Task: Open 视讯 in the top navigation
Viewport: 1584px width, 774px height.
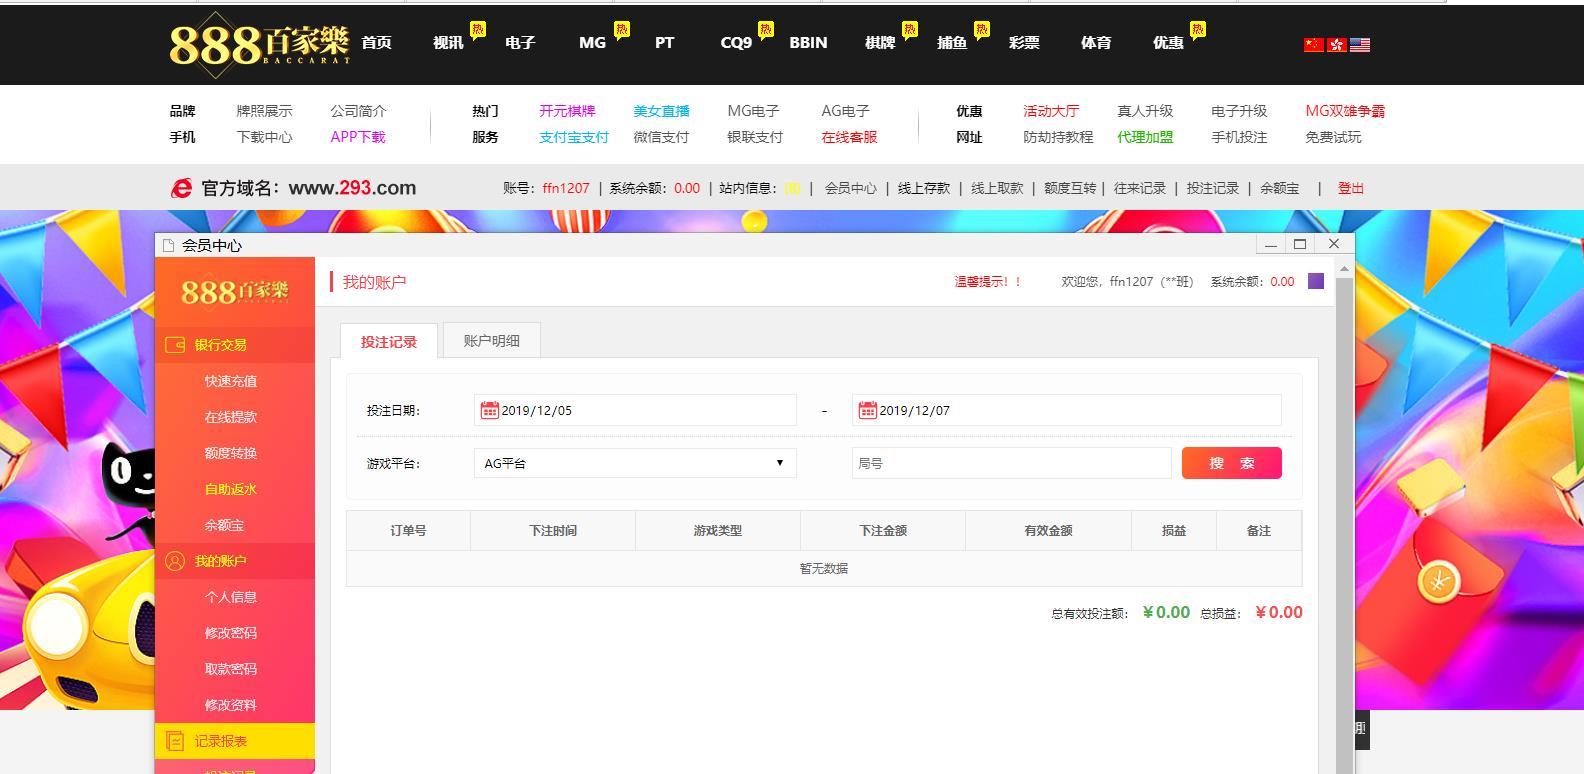Action: (448, 42)
